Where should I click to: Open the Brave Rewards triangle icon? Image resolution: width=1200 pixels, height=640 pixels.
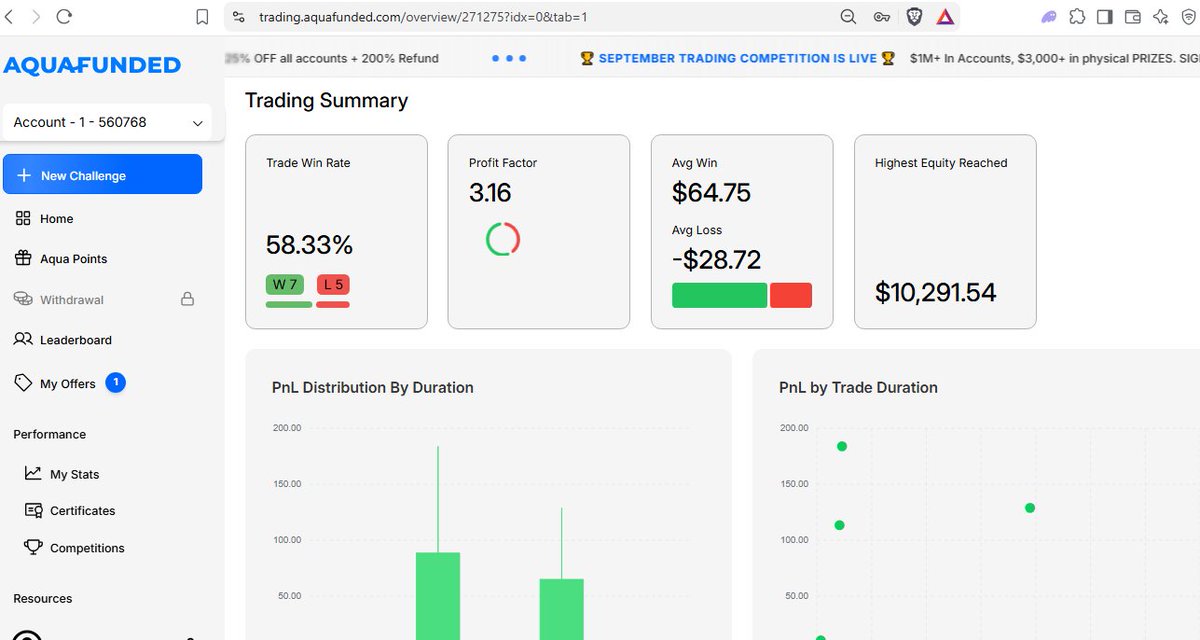point(945,17)
